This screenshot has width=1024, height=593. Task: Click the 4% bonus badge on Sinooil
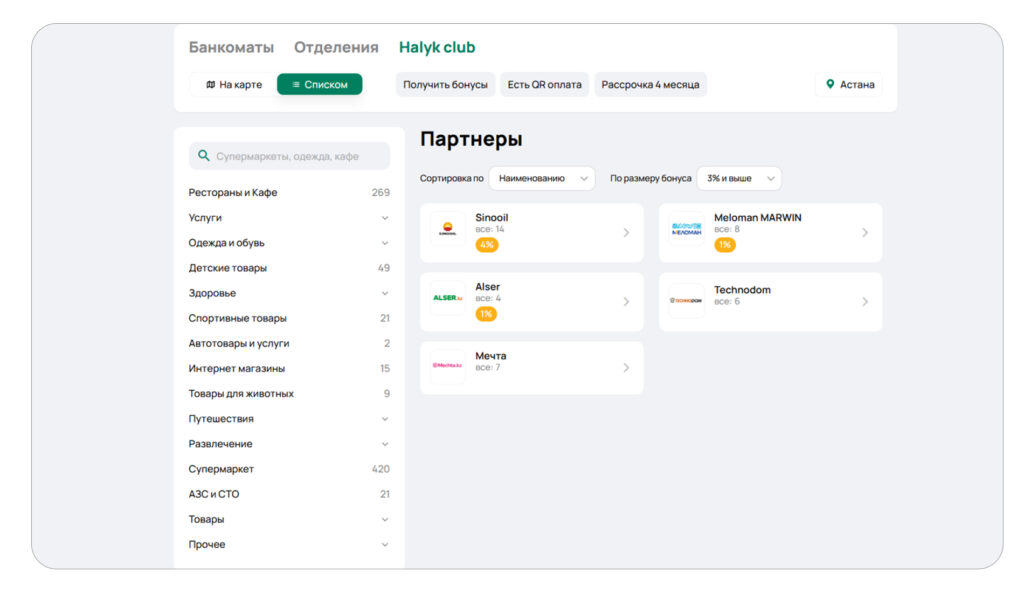487,245
